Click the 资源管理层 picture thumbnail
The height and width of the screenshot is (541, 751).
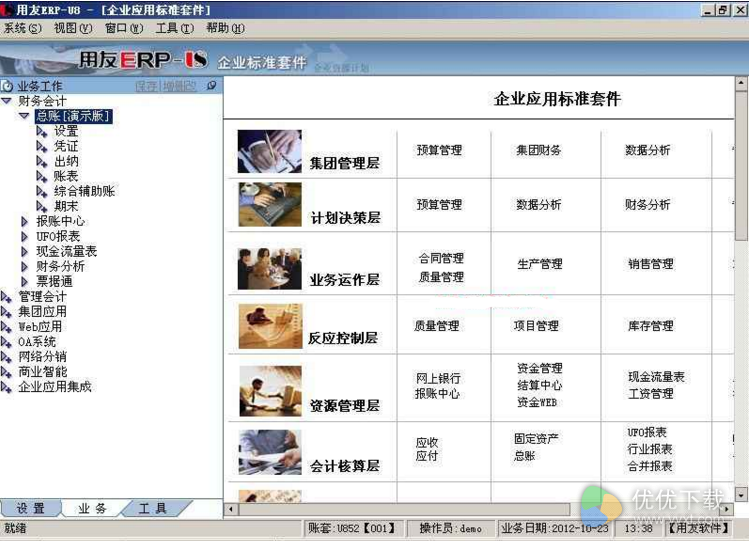point(270,391)
